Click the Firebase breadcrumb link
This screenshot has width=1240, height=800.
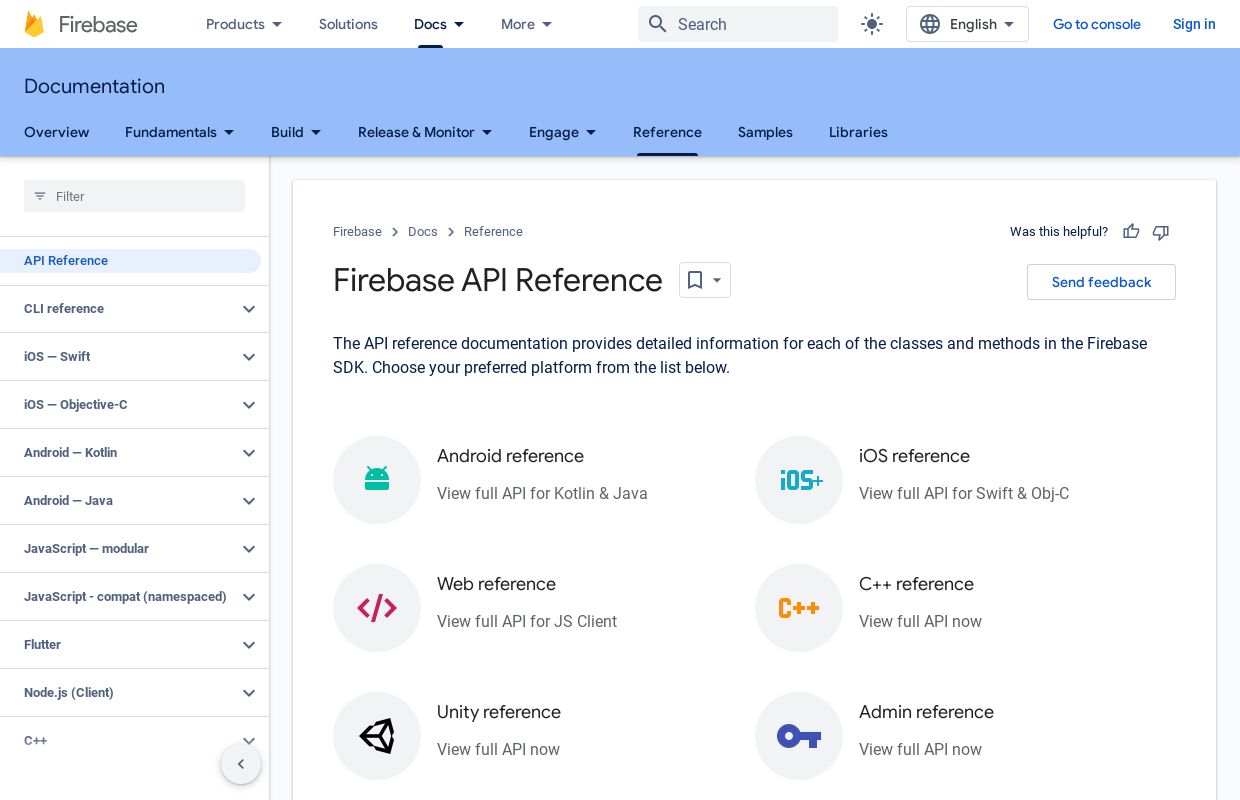point(357,232)
